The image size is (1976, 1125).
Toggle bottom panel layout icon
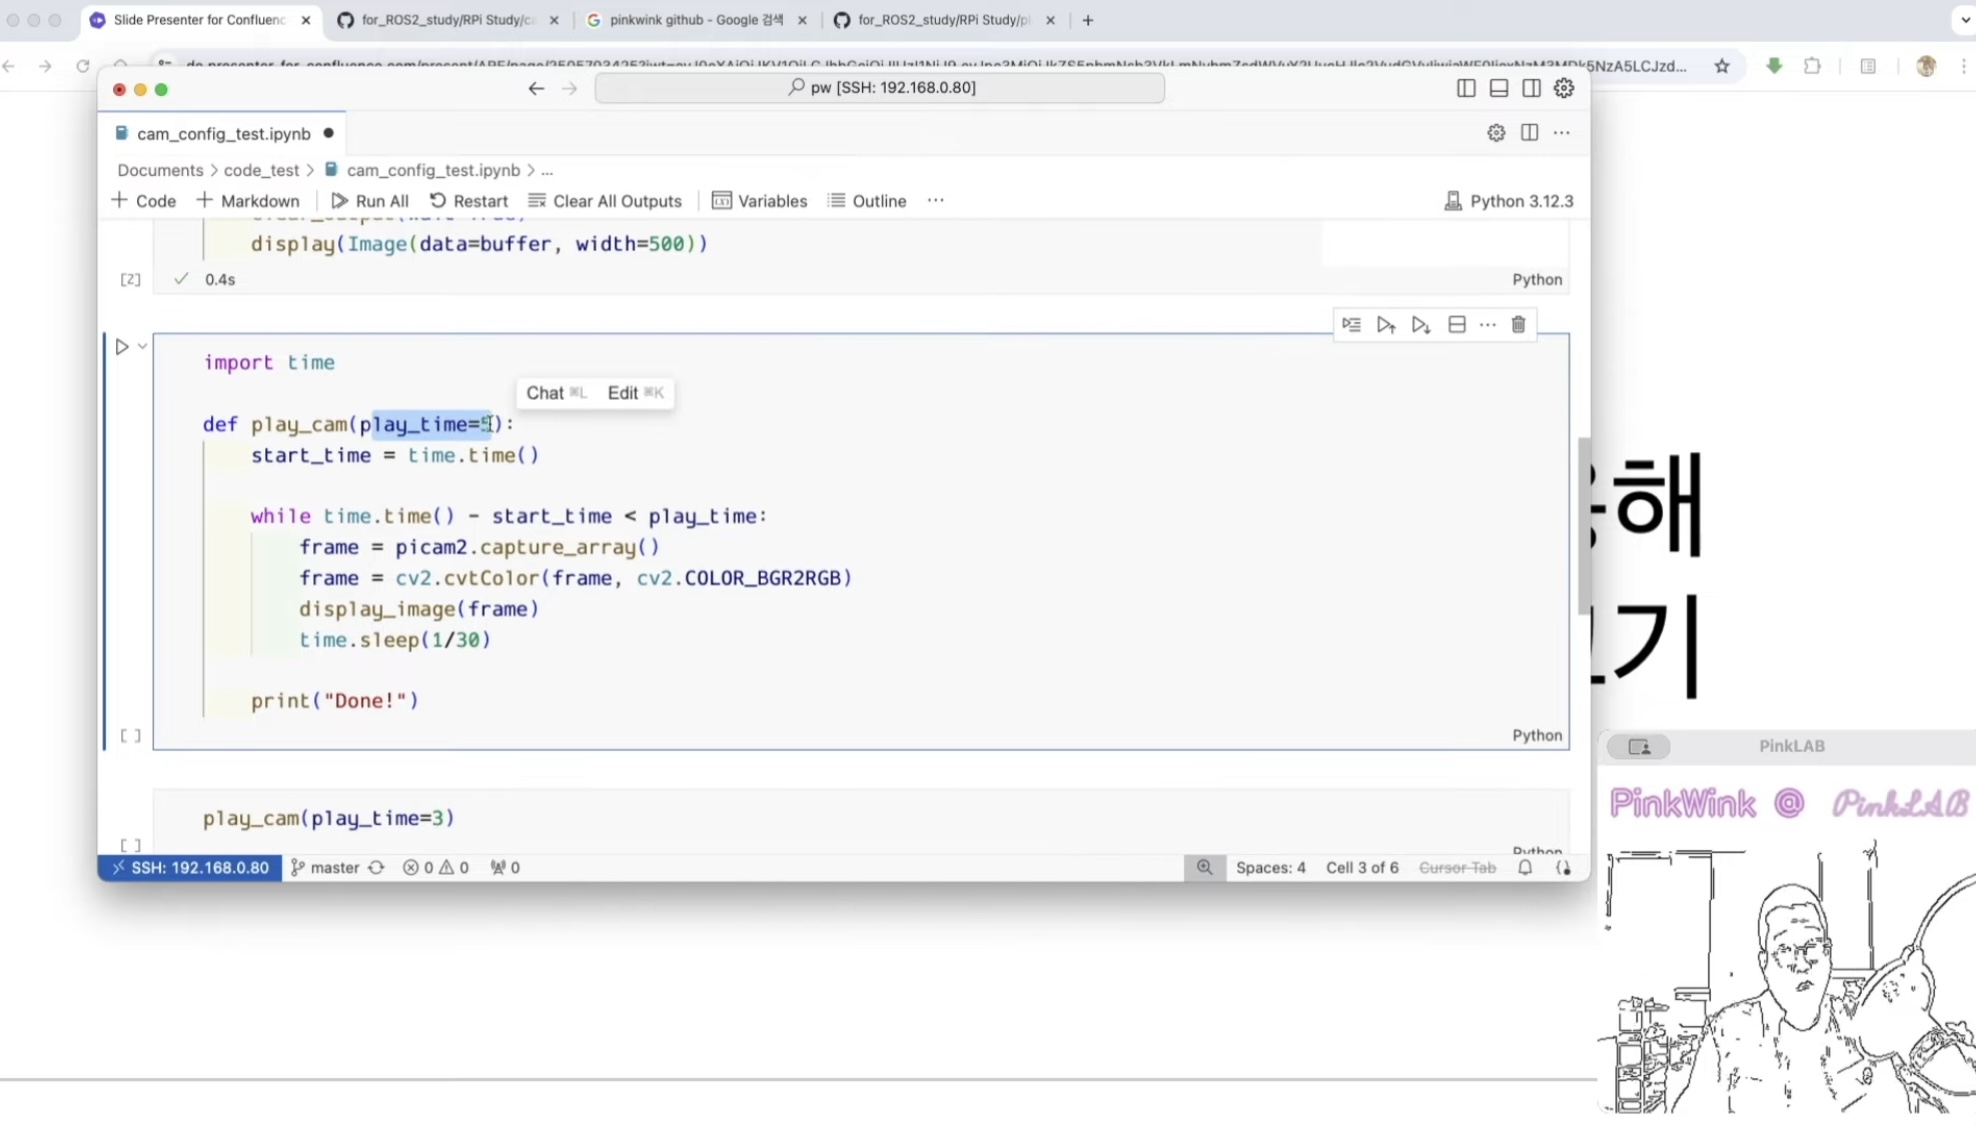1498,88
